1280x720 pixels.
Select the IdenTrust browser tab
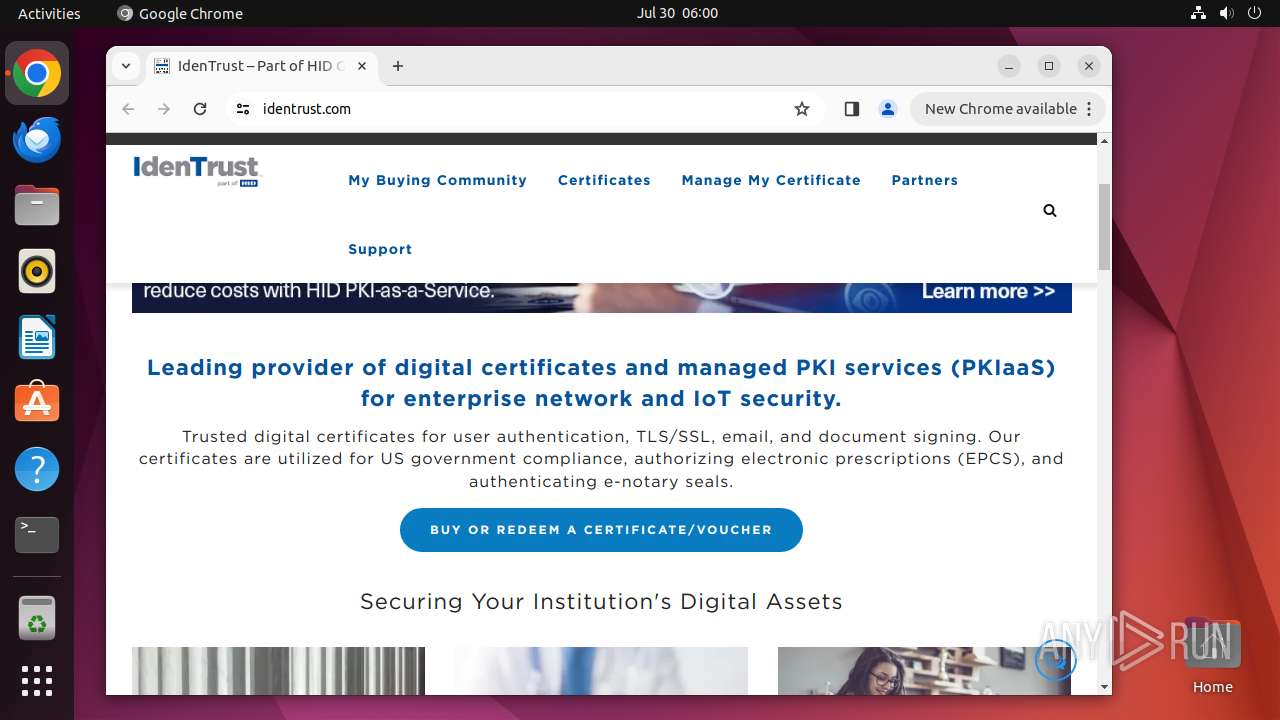[262, 66]
